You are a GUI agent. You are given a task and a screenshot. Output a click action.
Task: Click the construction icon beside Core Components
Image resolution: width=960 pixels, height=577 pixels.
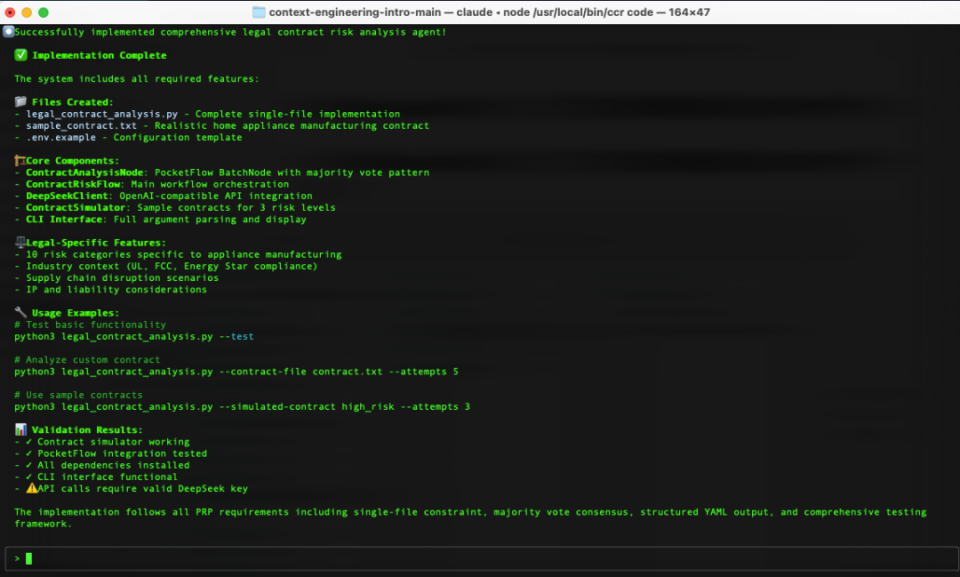[20, 160]
